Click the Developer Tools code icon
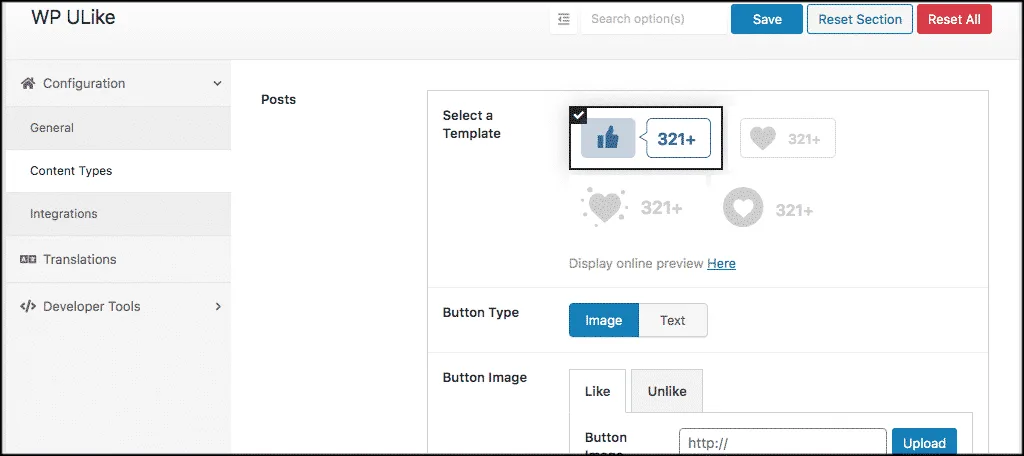The height and width of the screenshot is (456, 1024). [x=27, y=306]
